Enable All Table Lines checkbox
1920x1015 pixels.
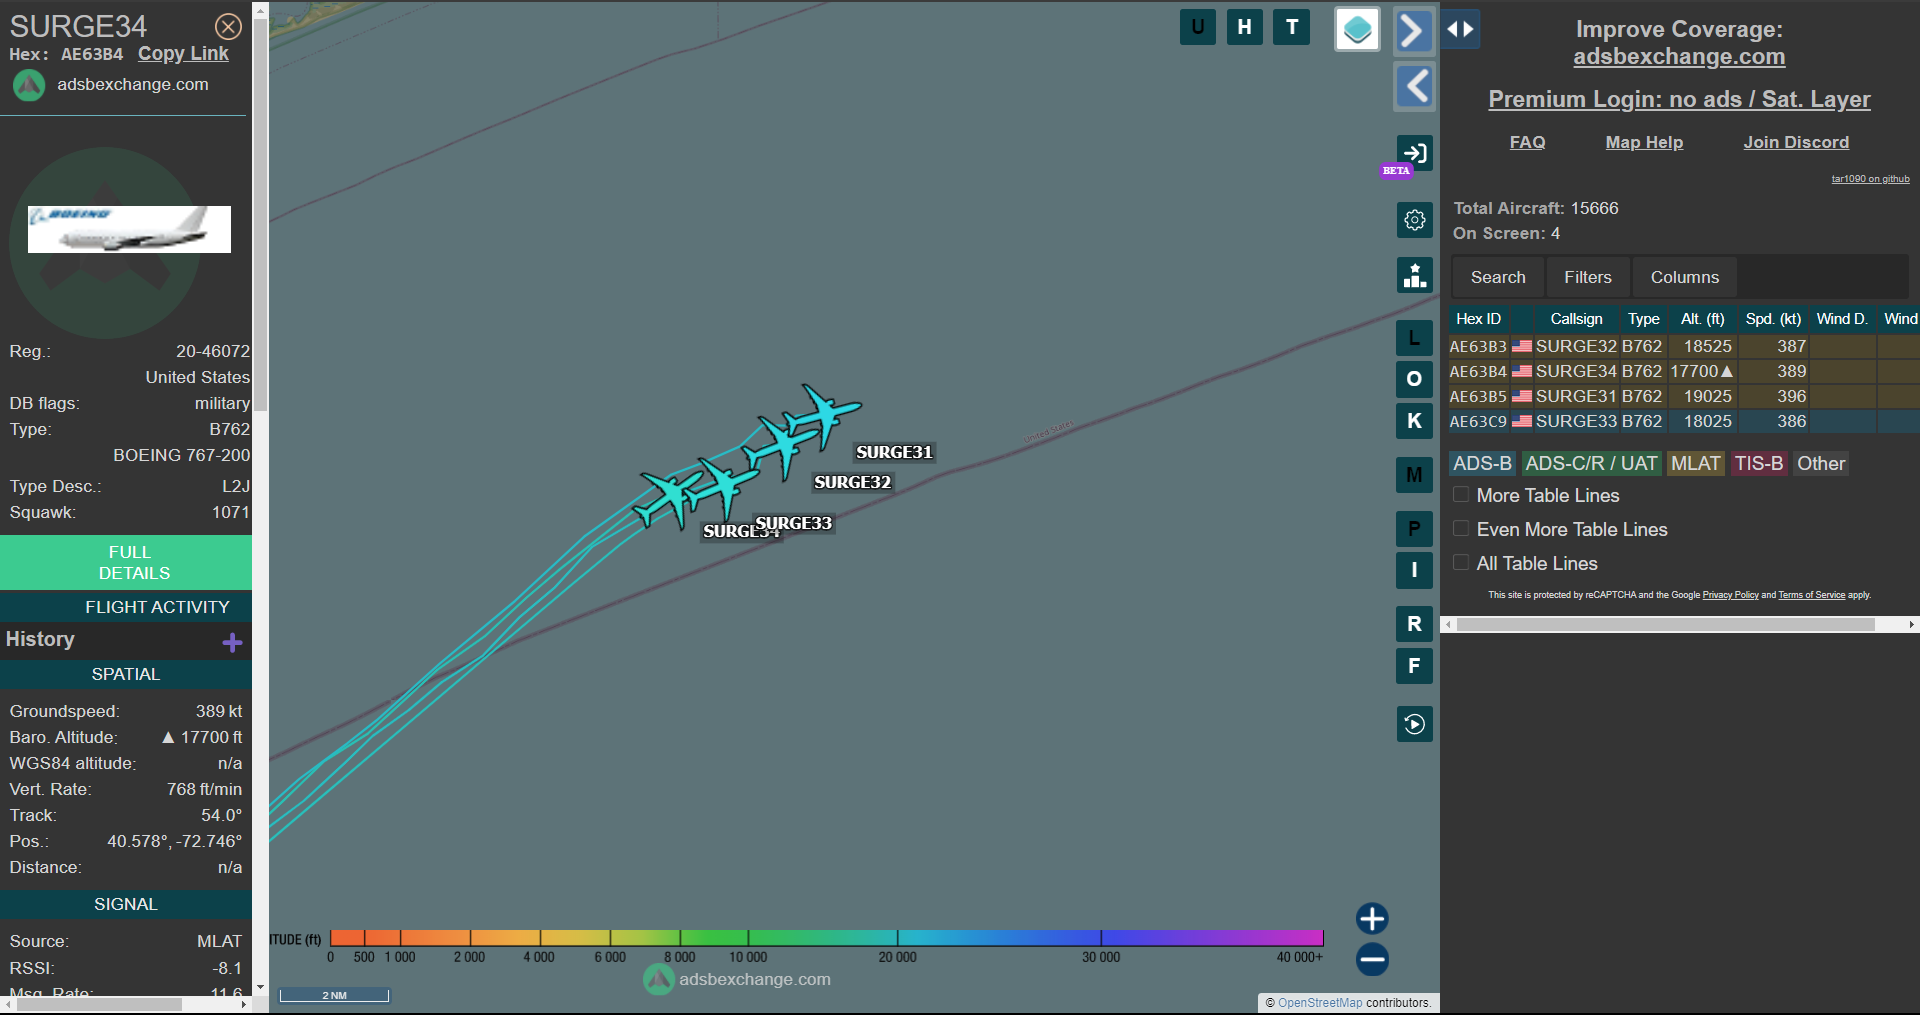(1461, 562)
